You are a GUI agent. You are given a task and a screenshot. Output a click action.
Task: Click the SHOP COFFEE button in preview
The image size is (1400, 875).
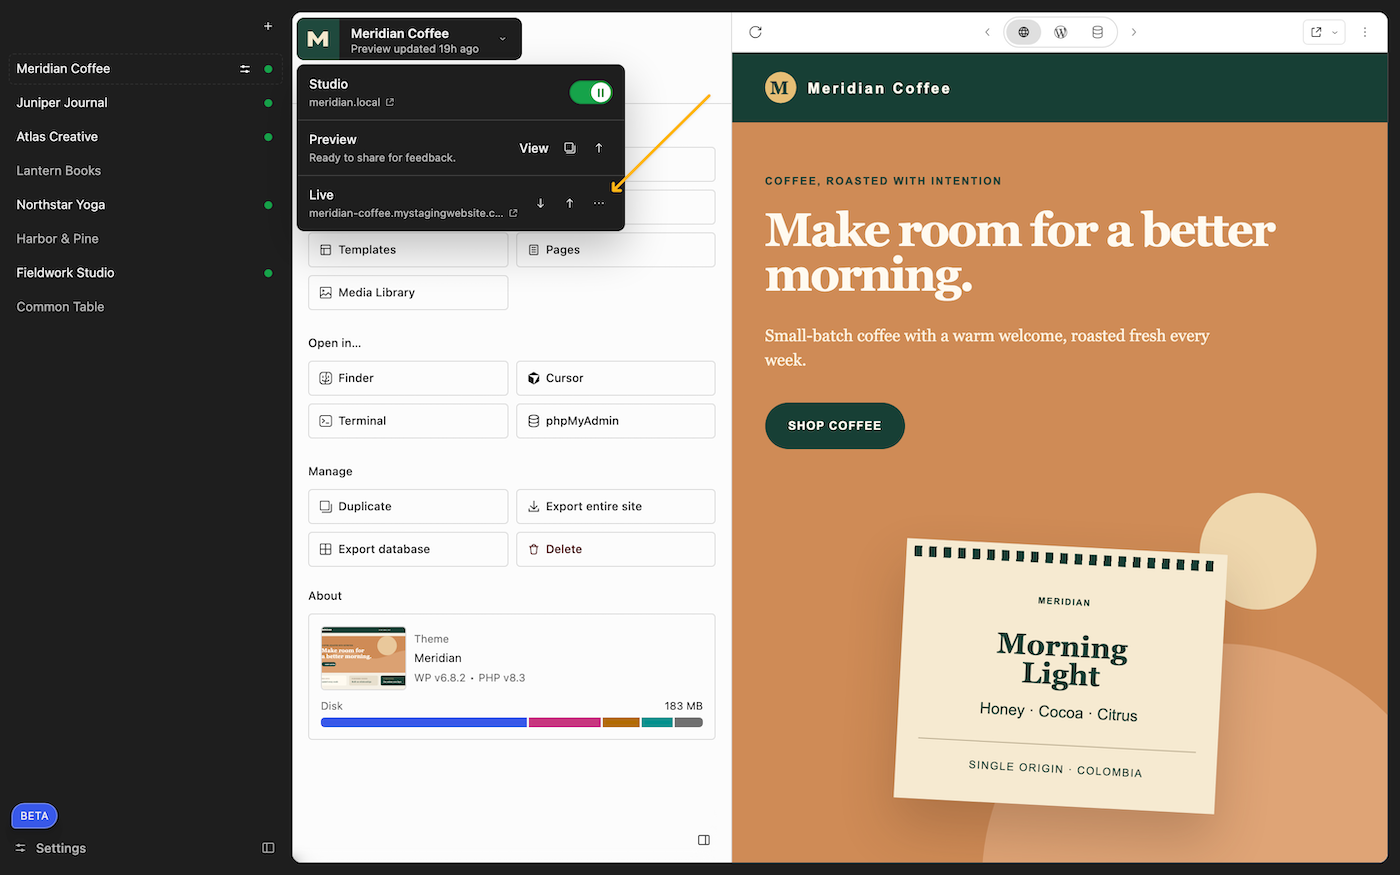pos(835,426)
